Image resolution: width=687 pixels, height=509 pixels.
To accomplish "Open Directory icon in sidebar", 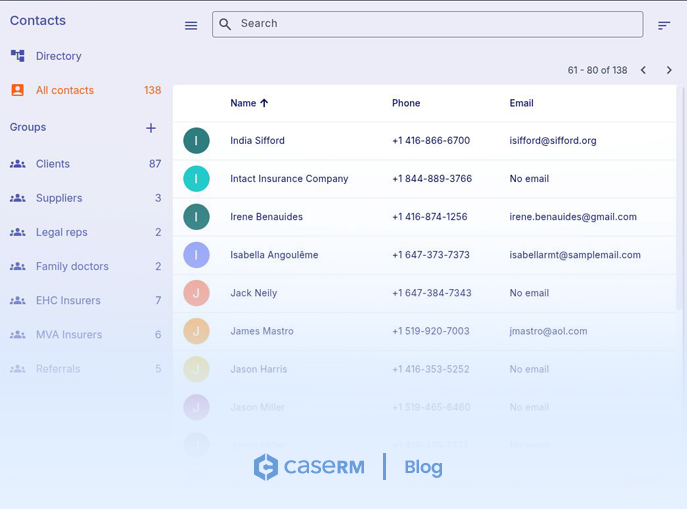I will [x=18, y=56].
